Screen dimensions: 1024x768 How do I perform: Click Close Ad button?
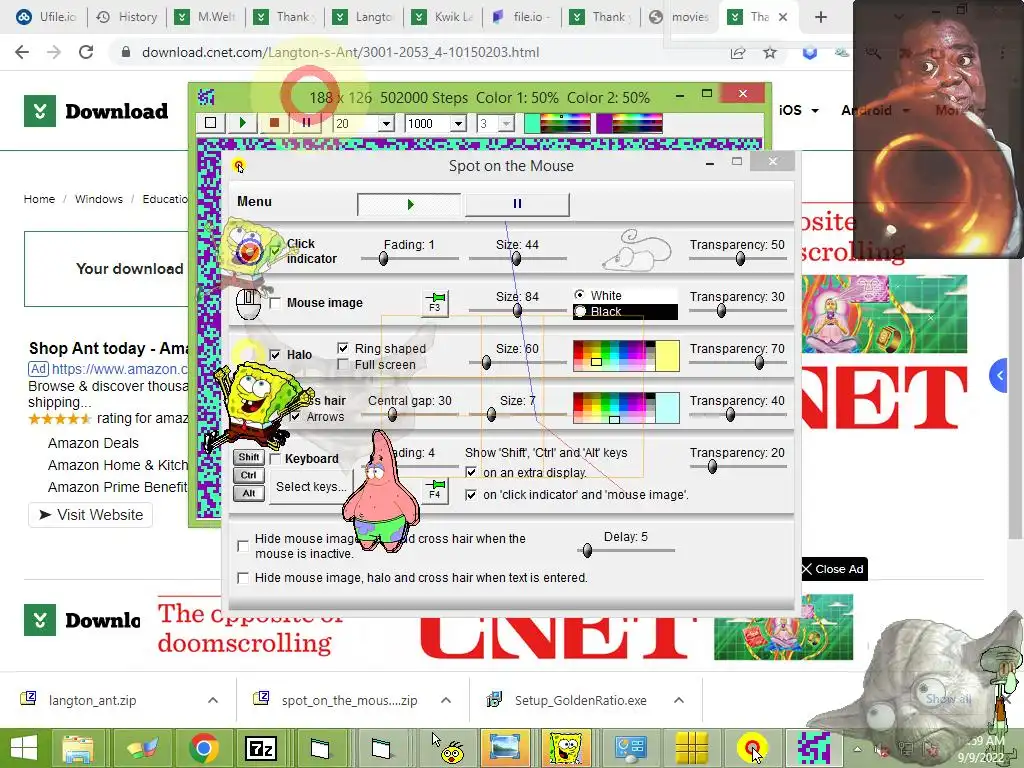833,569
